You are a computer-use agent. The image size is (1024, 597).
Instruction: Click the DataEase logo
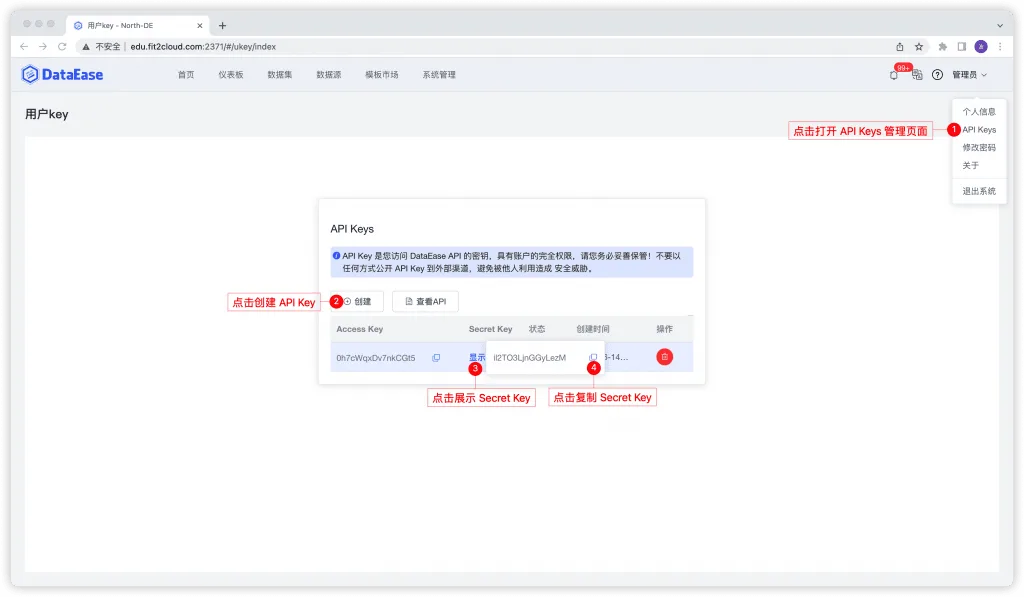coord(62,74)
